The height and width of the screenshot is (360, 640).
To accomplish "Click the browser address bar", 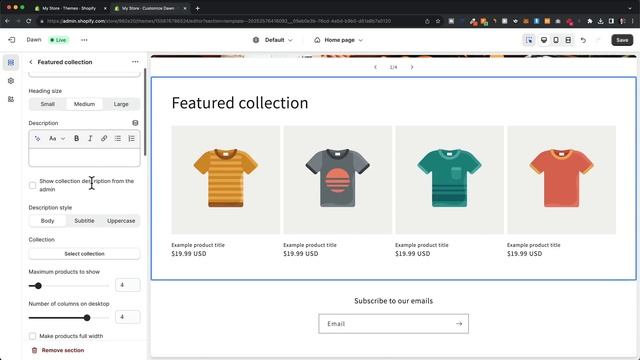I will pyautogui.click(x=229, y=21).
